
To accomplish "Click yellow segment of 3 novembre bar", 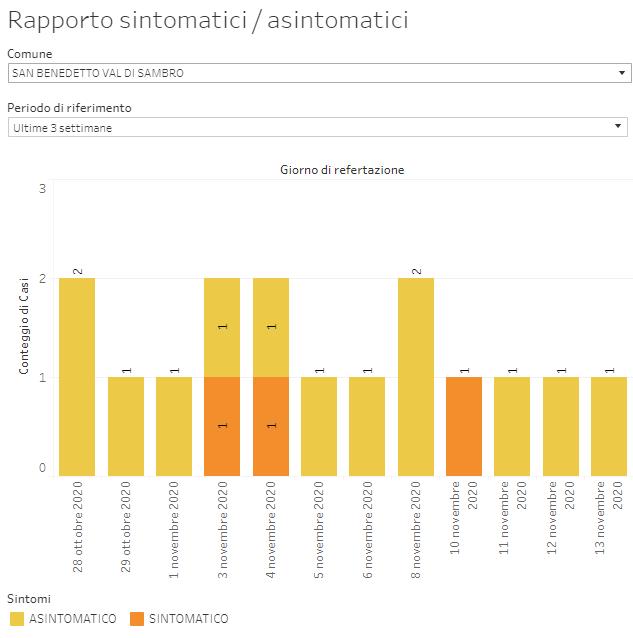I will [x=222, y=327].
